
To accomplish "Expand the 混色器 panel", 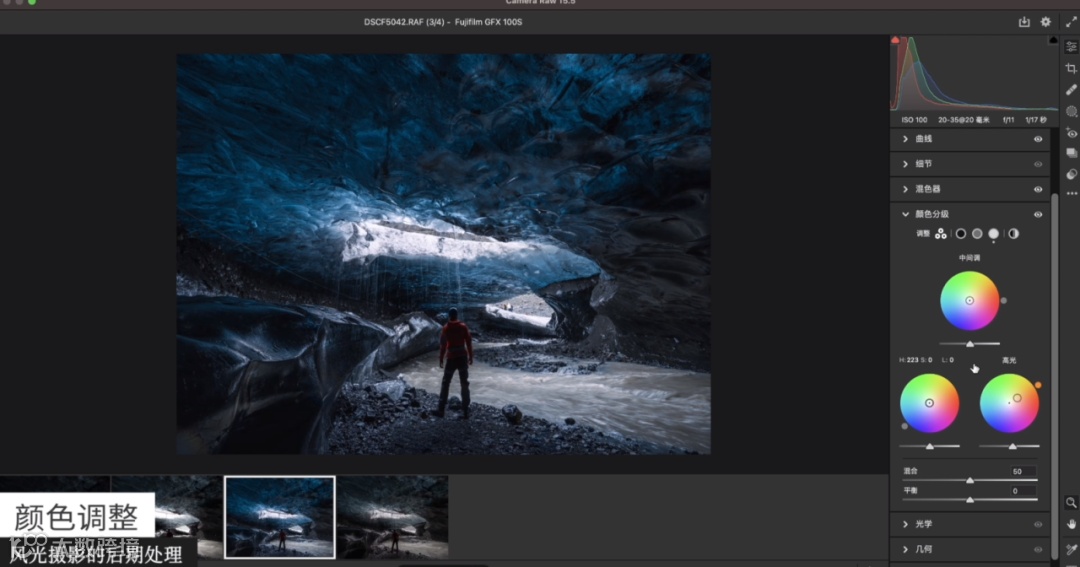I will (x=906, y=189).
